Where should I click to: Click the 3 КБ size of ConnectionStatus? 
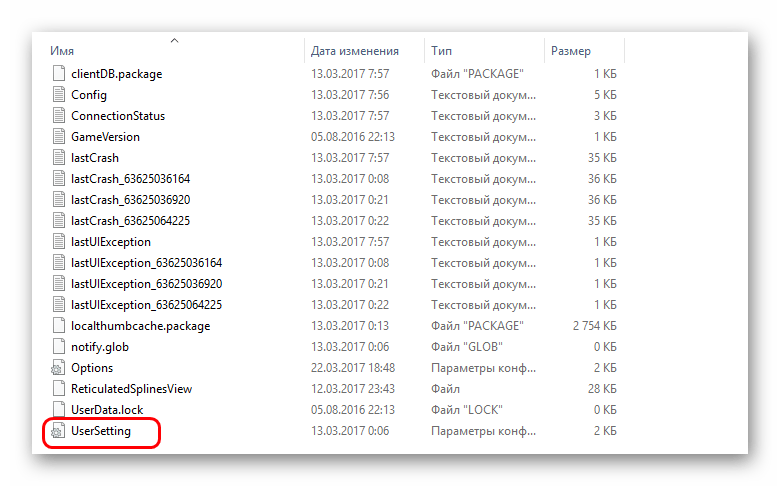605,115
